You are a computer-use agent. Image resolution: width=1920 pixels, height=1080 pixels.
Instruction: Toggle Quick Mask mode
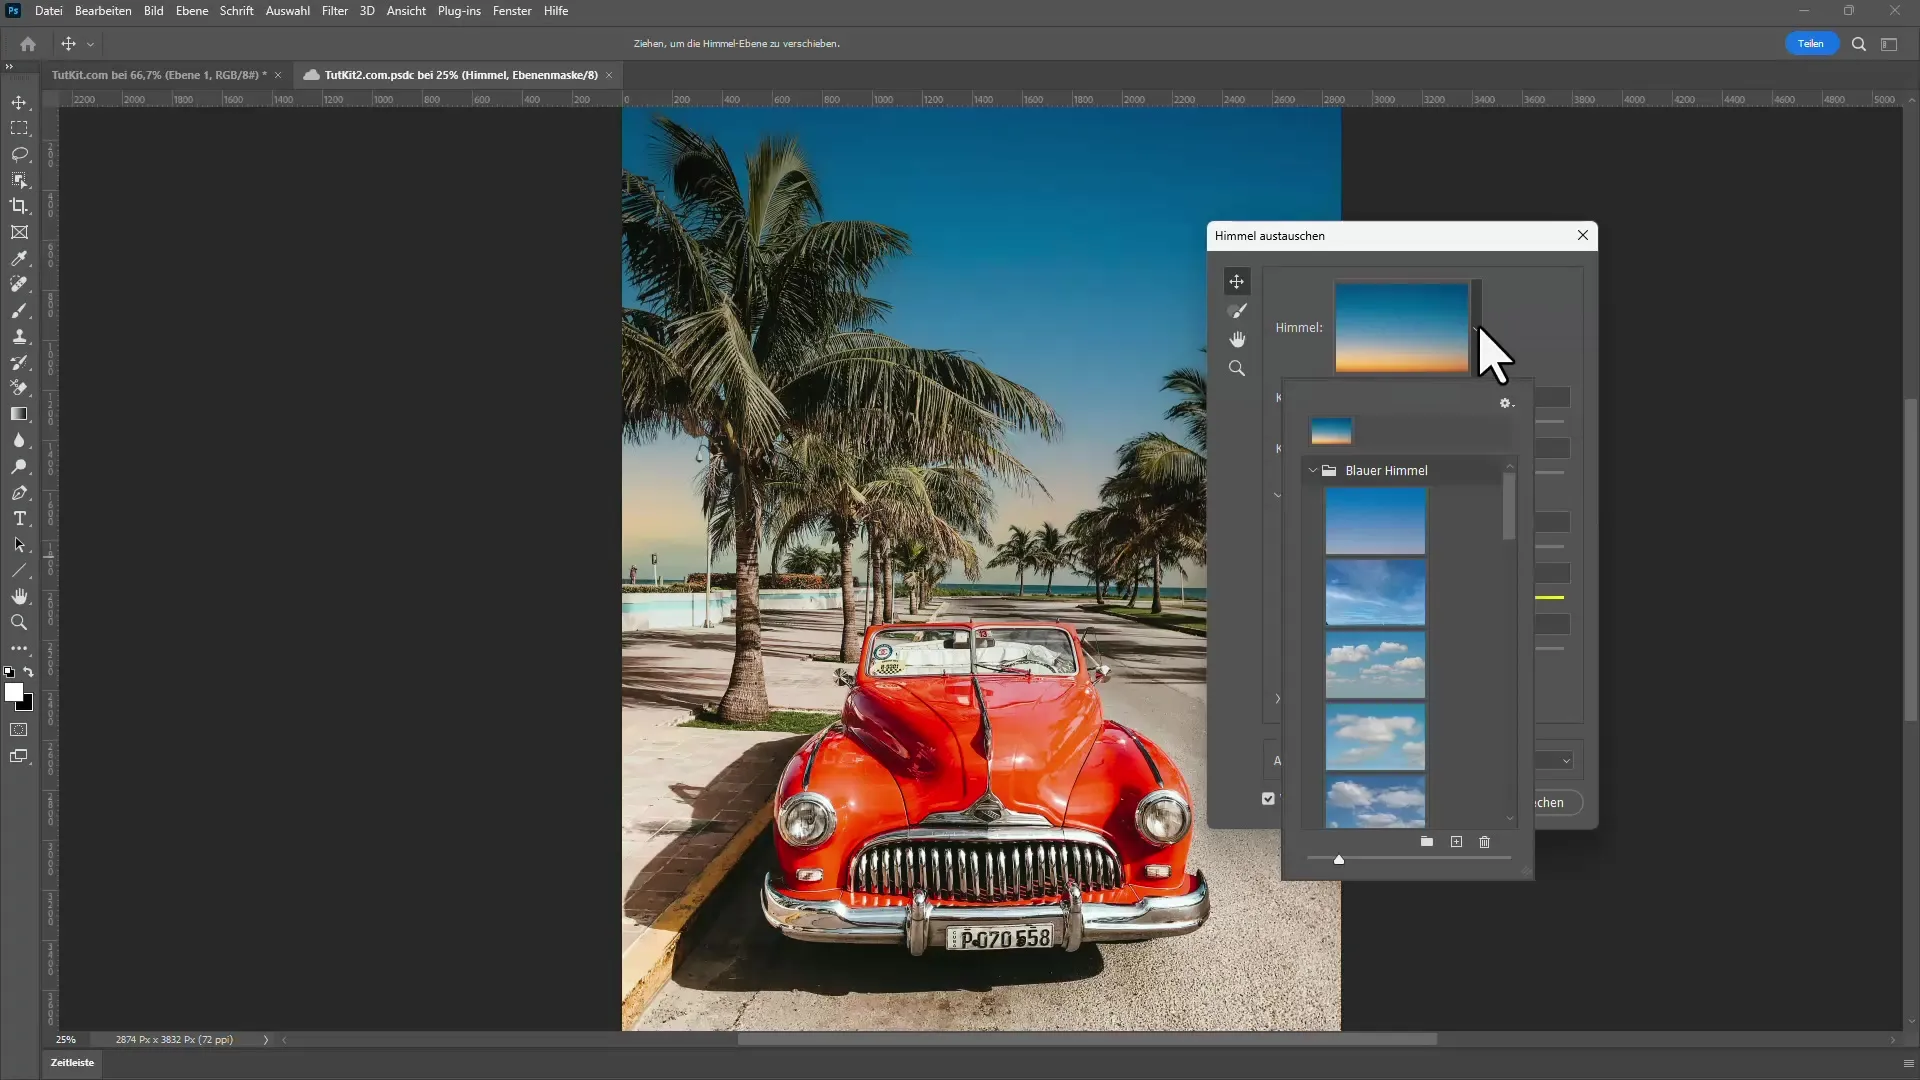19,730
